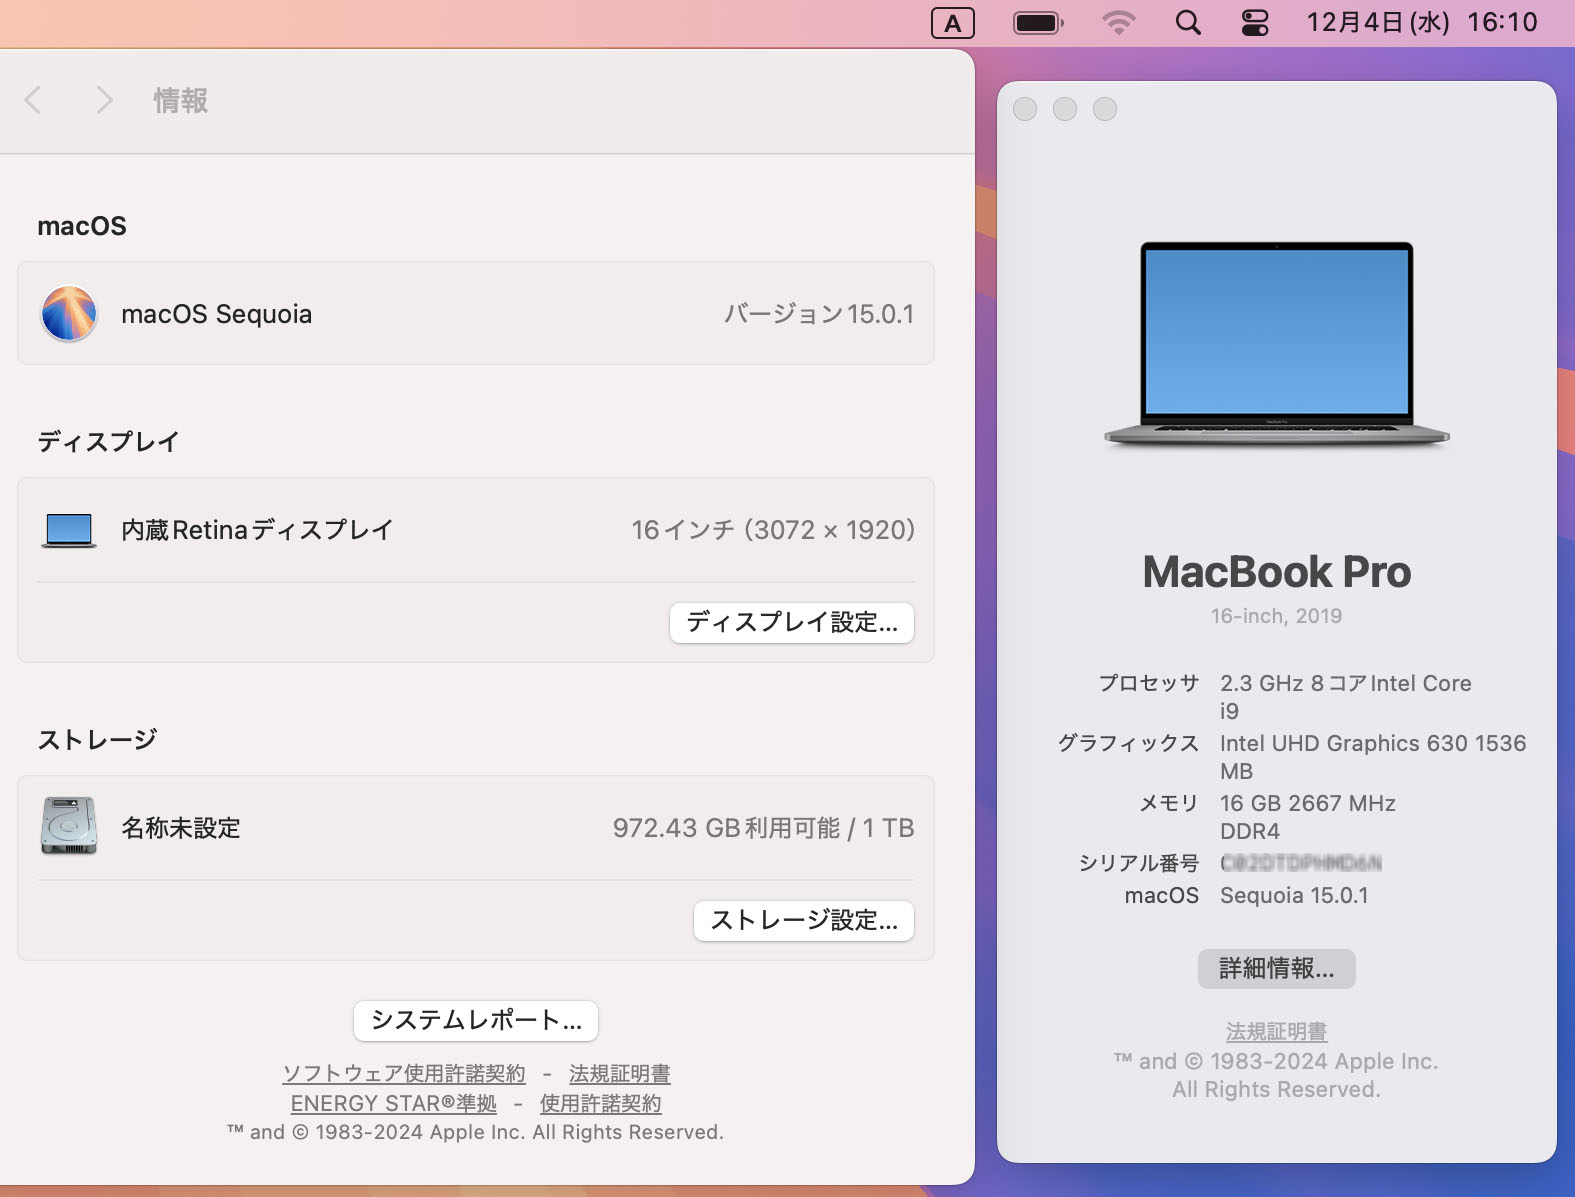Close the About This Mac window
1575x1197 pixels.
tap(1025, 109)
